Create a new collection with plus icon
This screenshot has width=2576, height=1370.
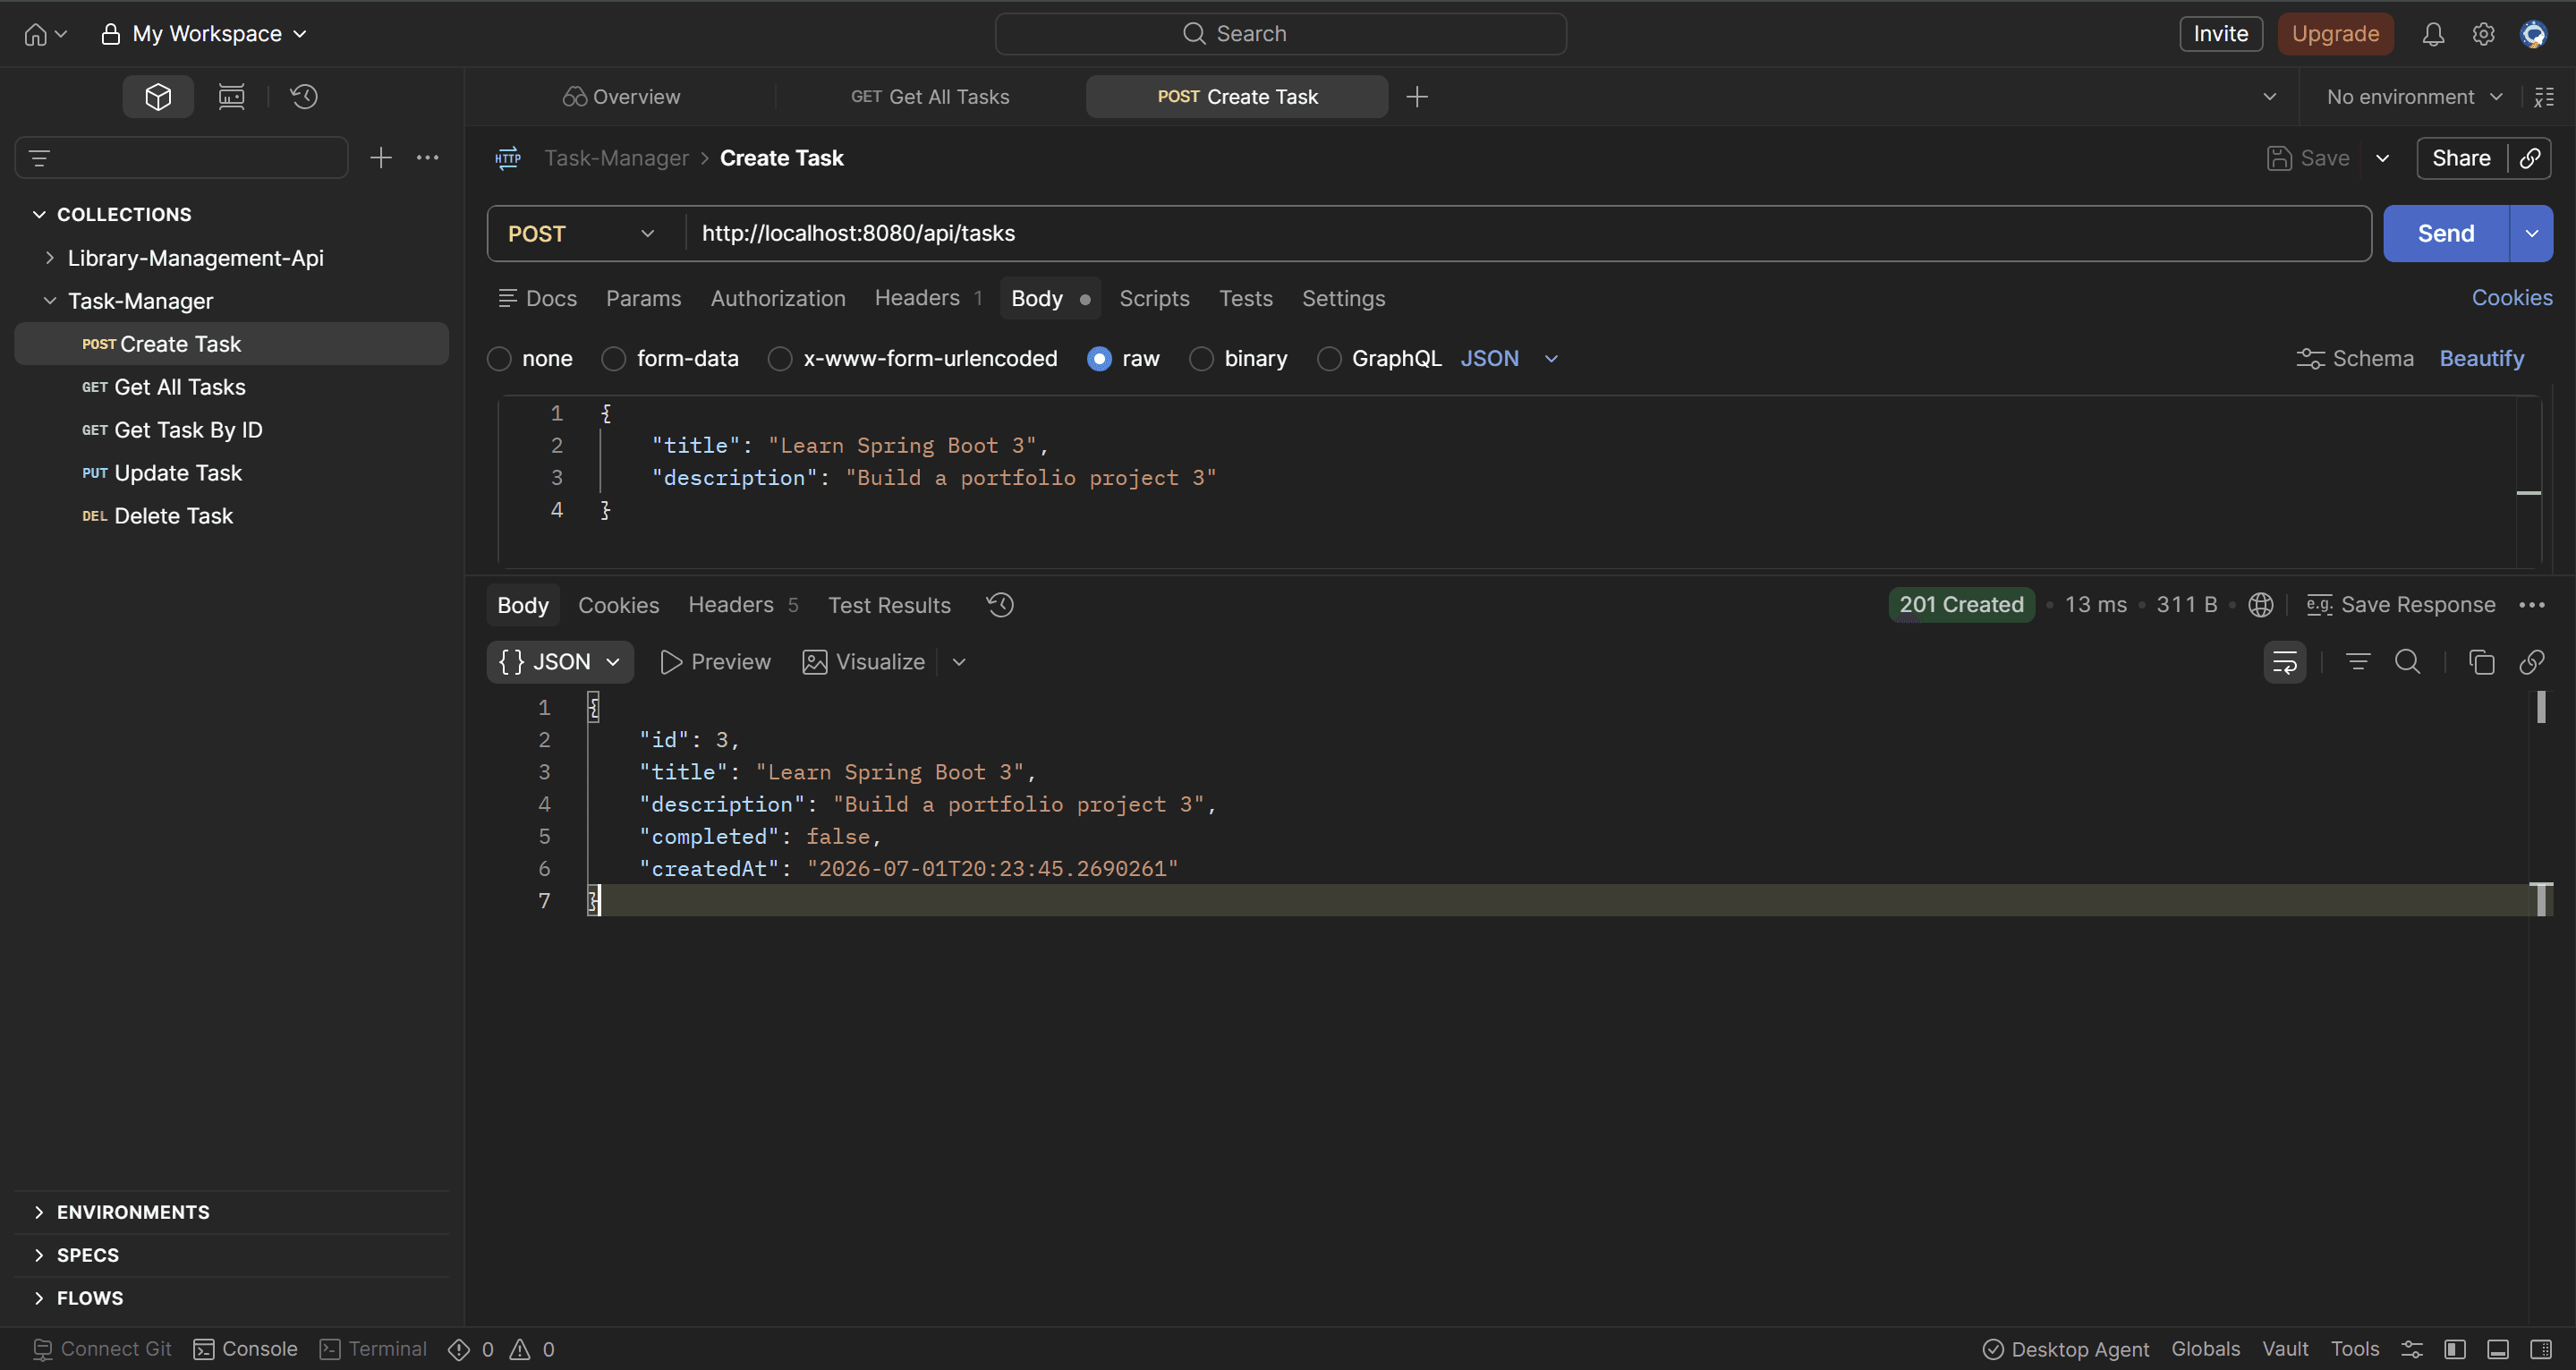(x=381, y=157)
